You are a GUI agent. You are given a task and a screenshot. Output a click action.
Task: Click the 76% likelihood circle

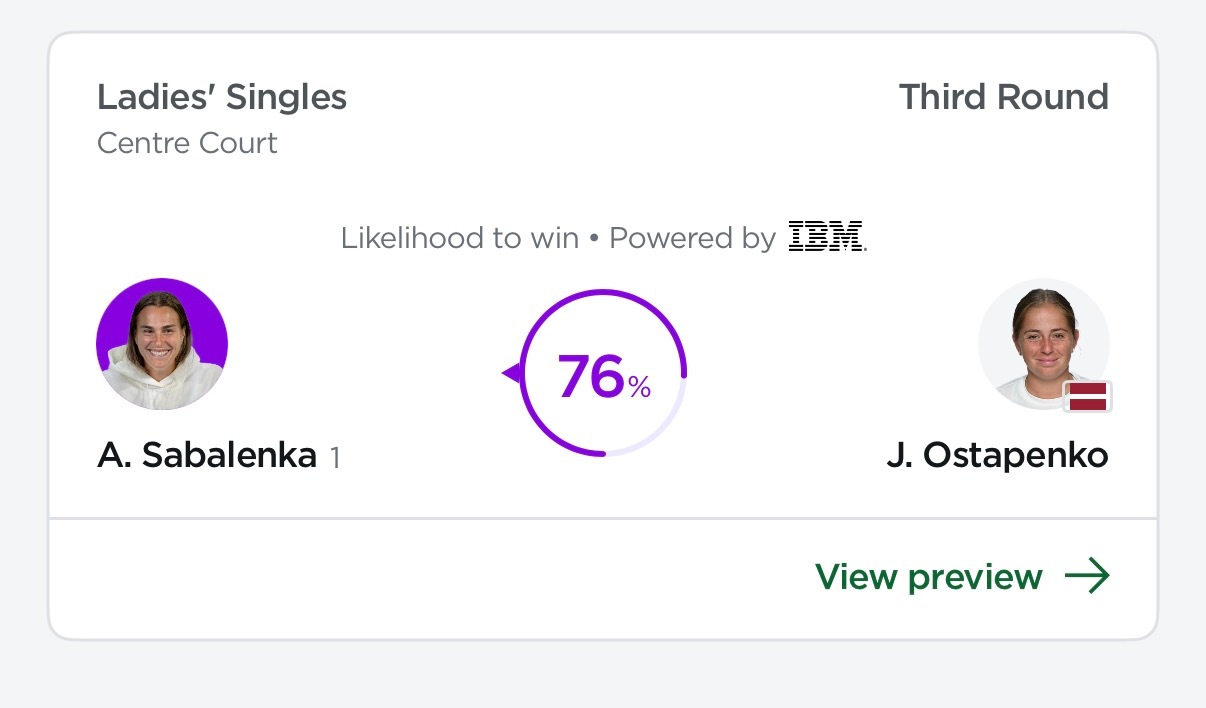[603, 374]
